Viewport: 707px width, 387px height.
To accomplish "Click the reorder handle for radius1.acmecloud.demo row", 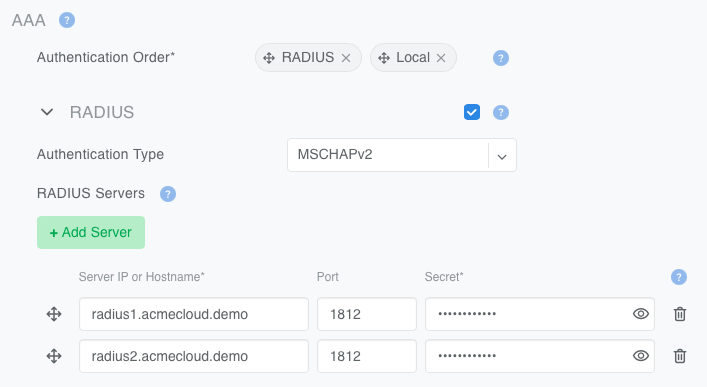I will pos(54,314).
